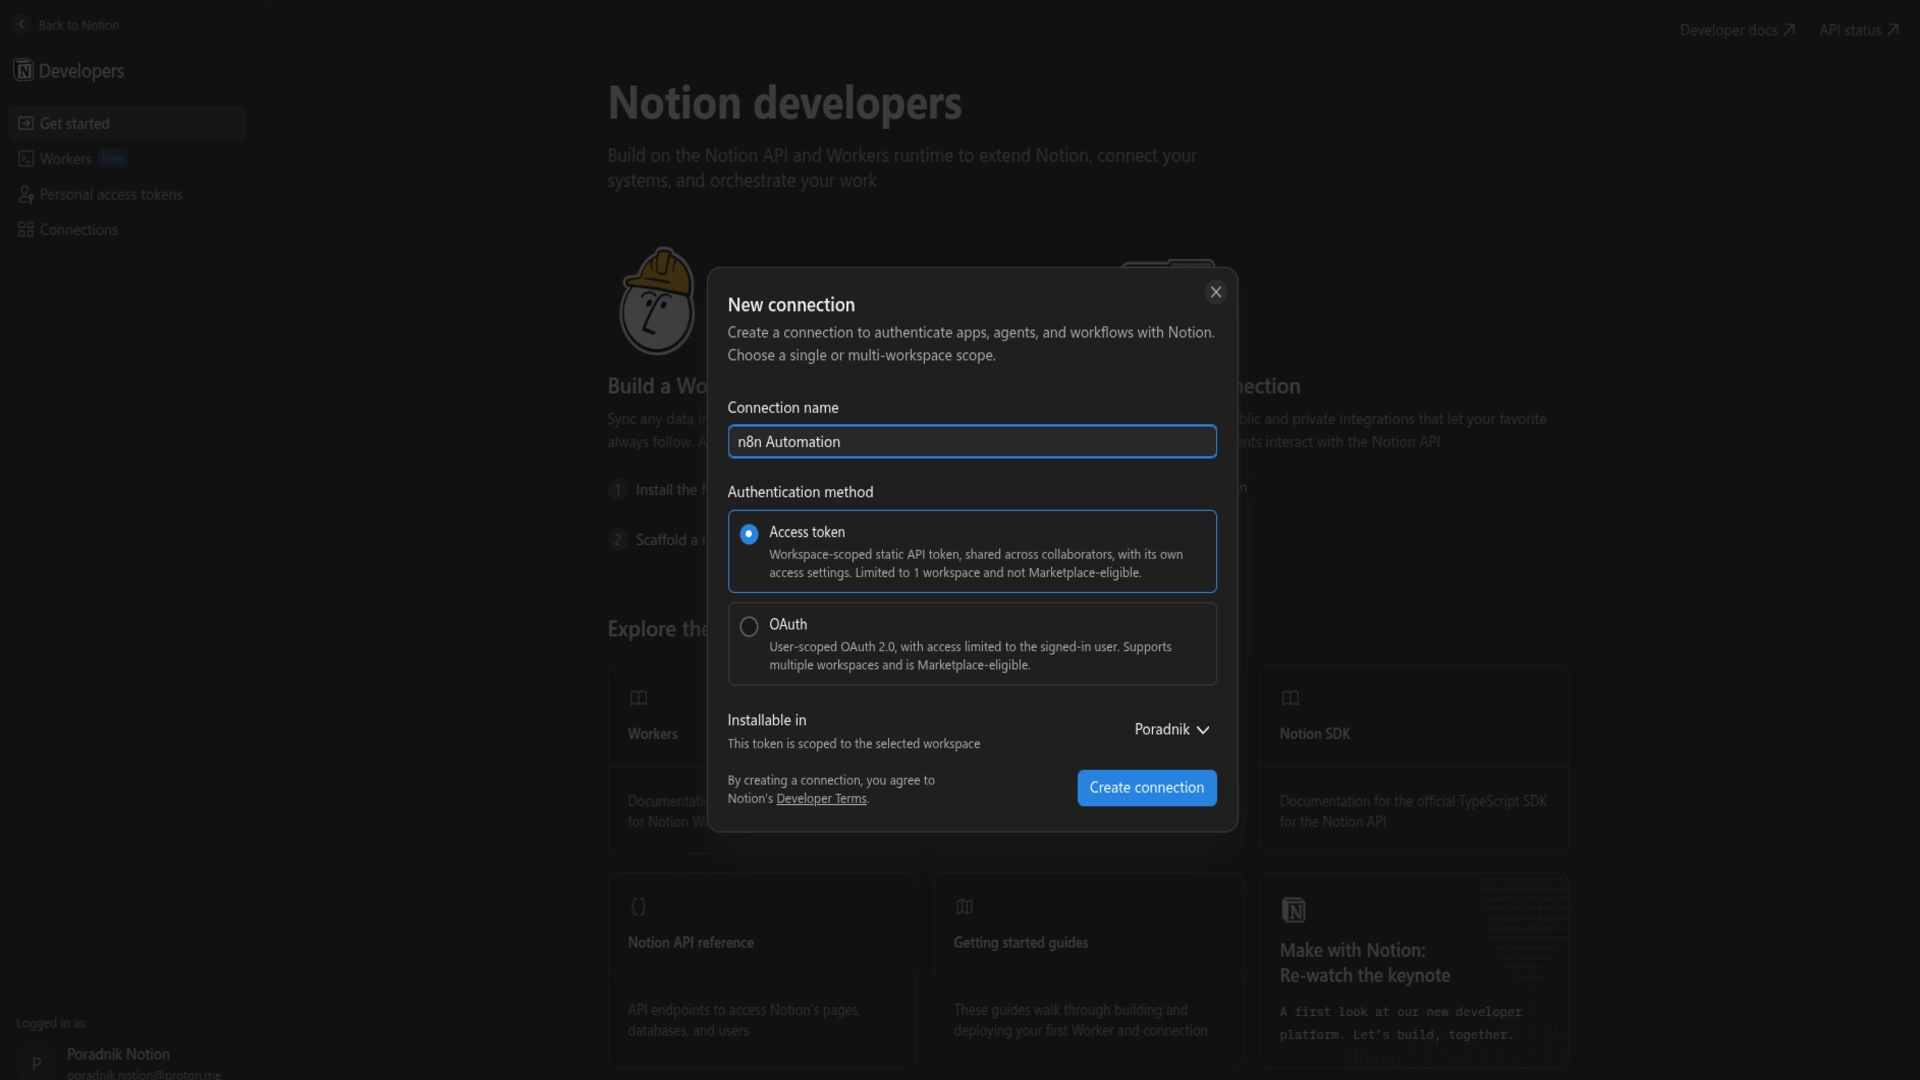The image size is (1920, 1080).
Task: Click the Workers terminal icon in sidebar
Action: coord(26,159)
